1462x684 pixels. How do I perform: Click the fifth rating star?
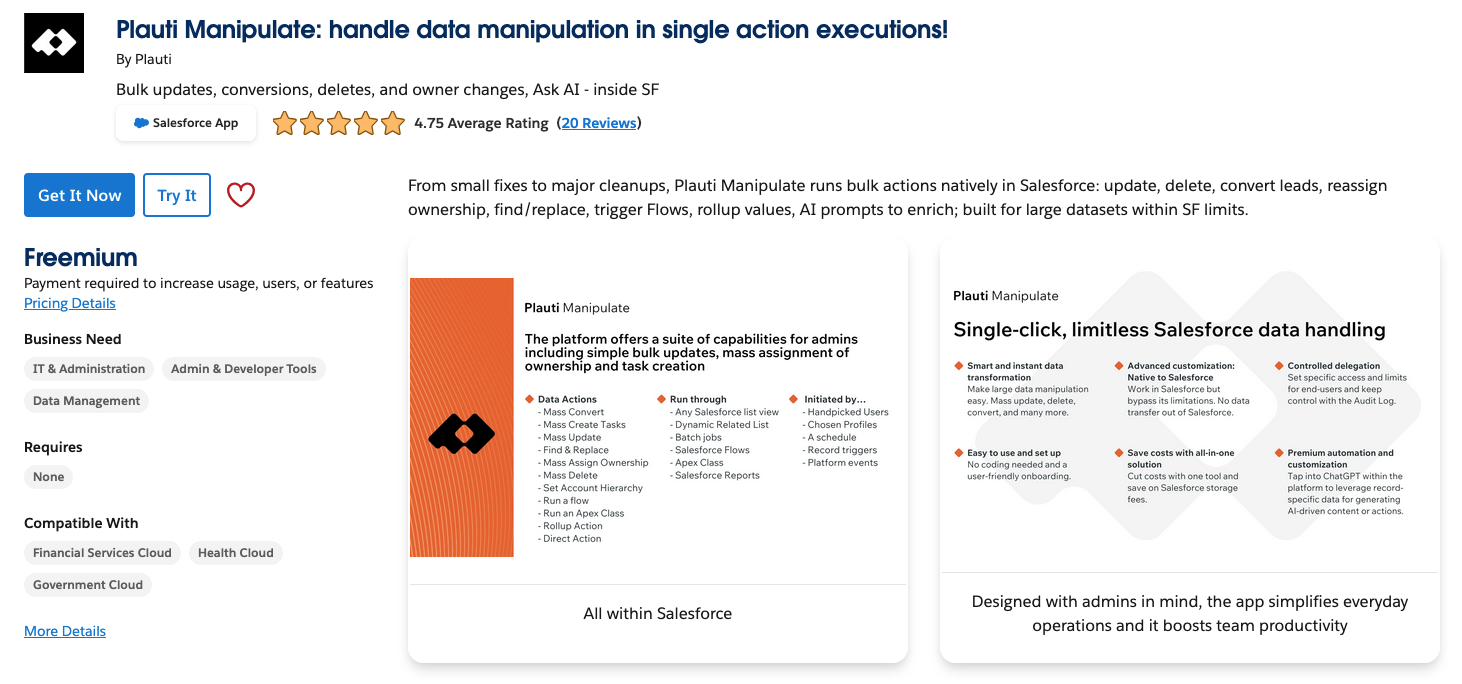393,123
